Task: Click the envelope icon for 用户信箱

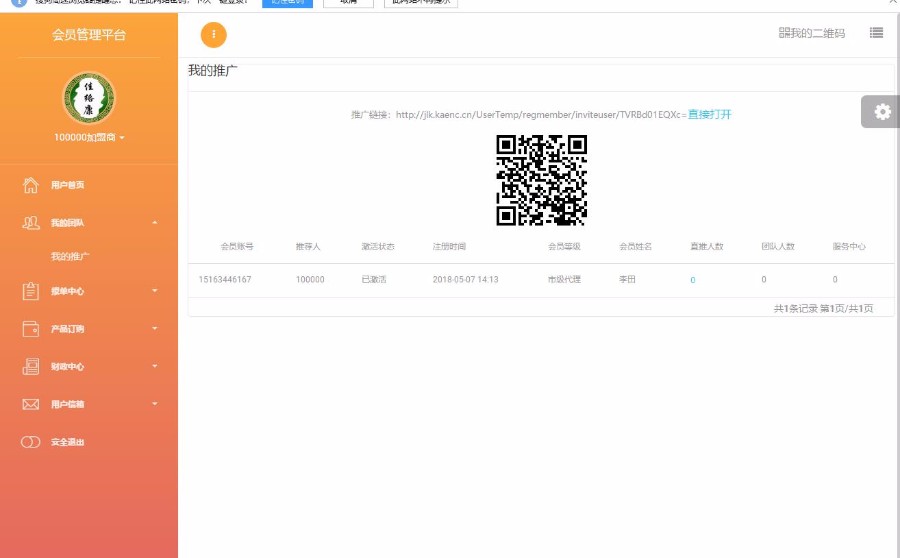Action: tap(30, 404)
